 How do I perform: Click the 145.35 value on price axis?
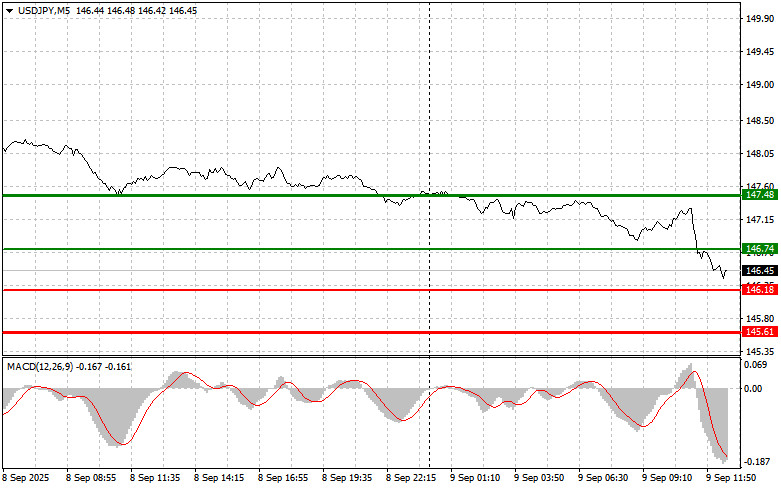(x=760, y=352)
